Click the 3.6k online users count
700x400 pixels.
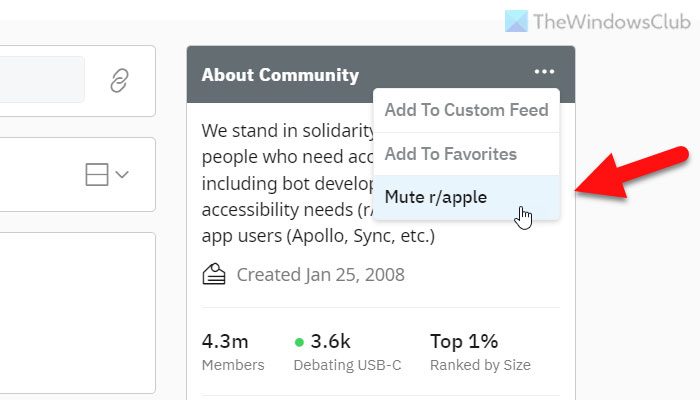click(330, 341)
